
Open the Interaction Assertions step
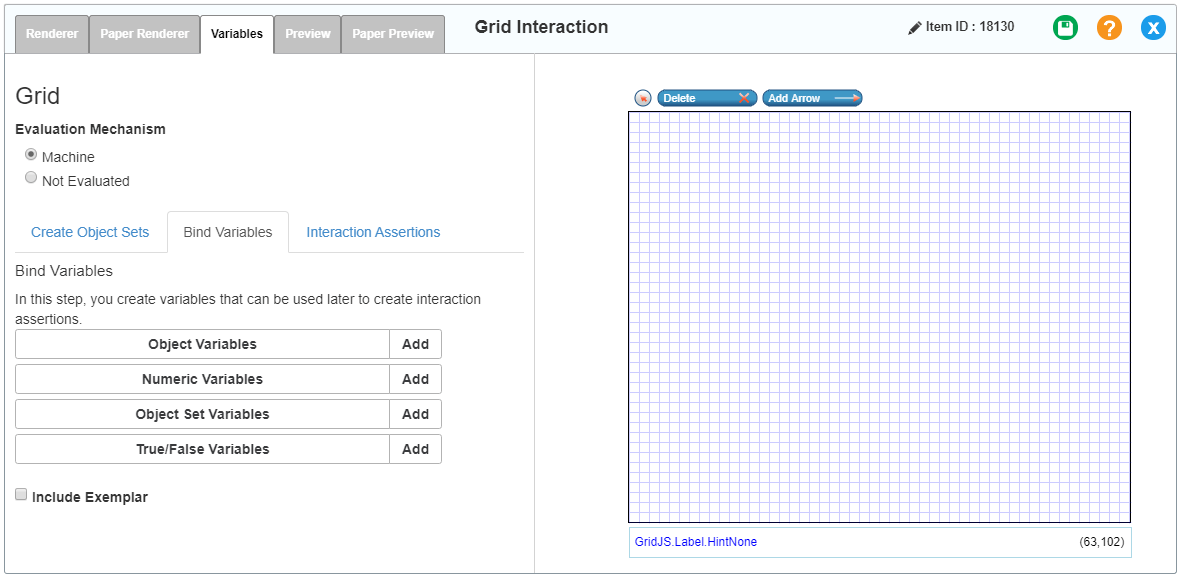click(374, 232)
